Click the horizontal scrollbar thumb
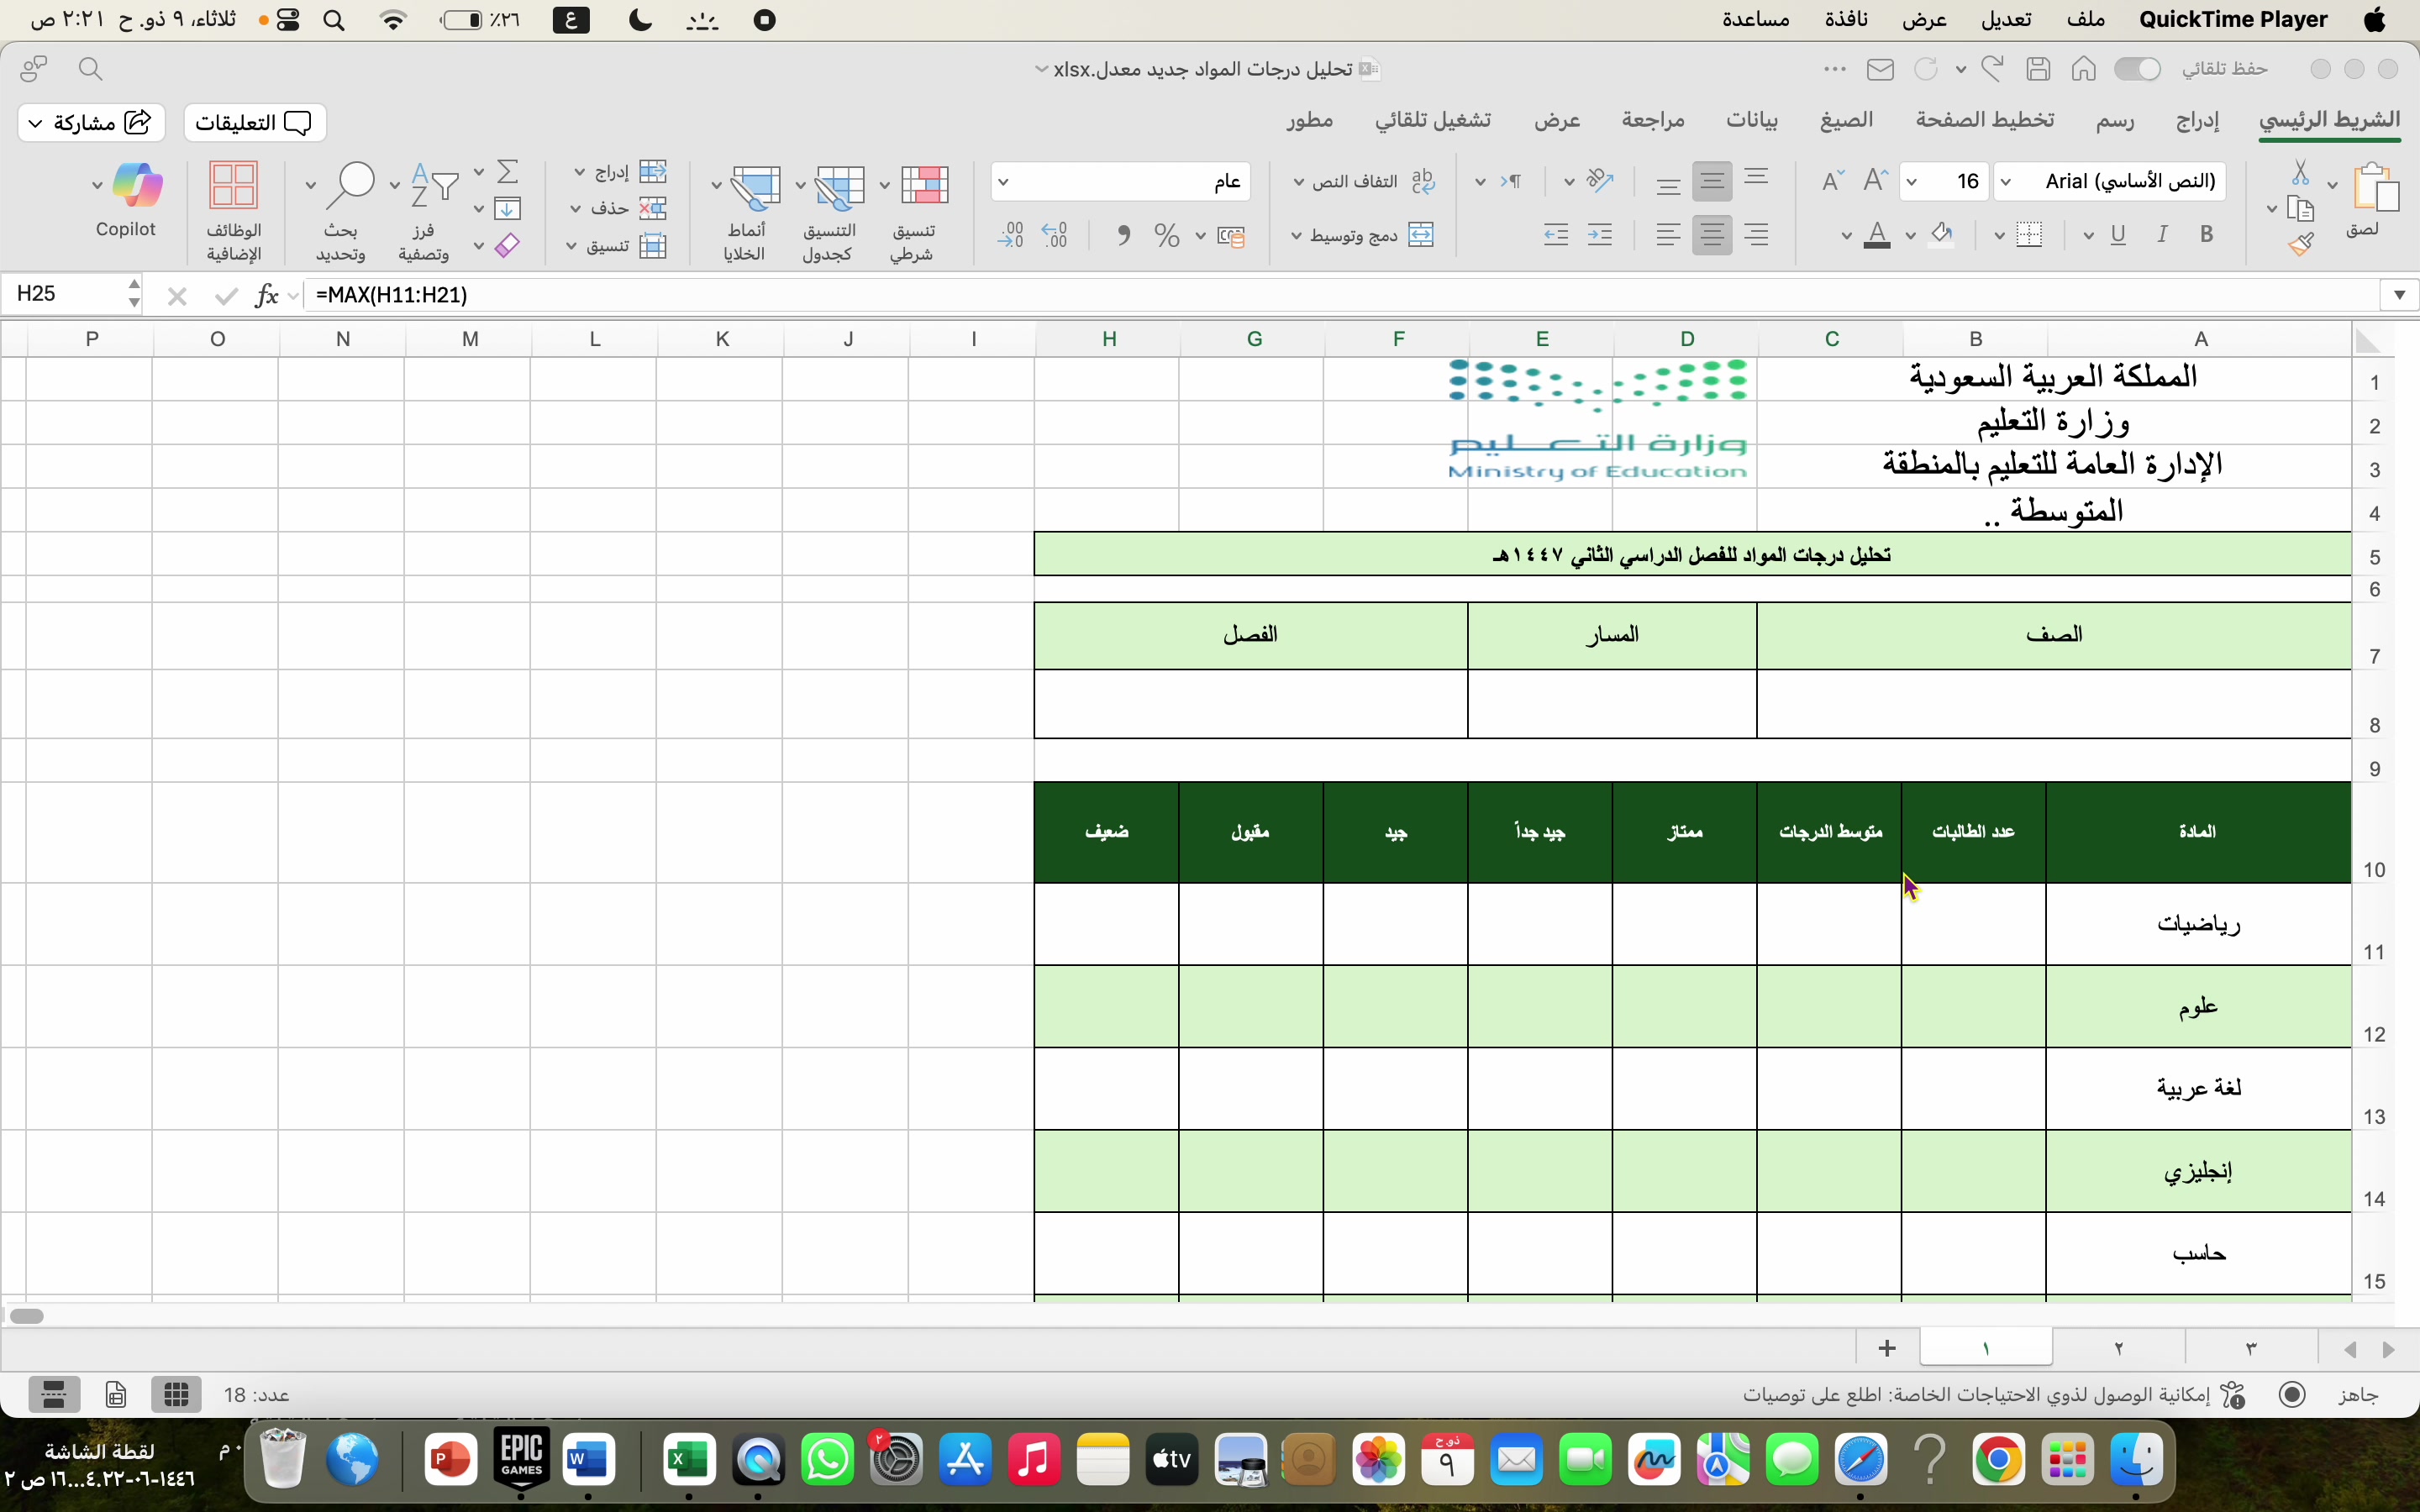Image resolution: width=2420 pixels, height=1512 pixels. (x=27, y=1316)
